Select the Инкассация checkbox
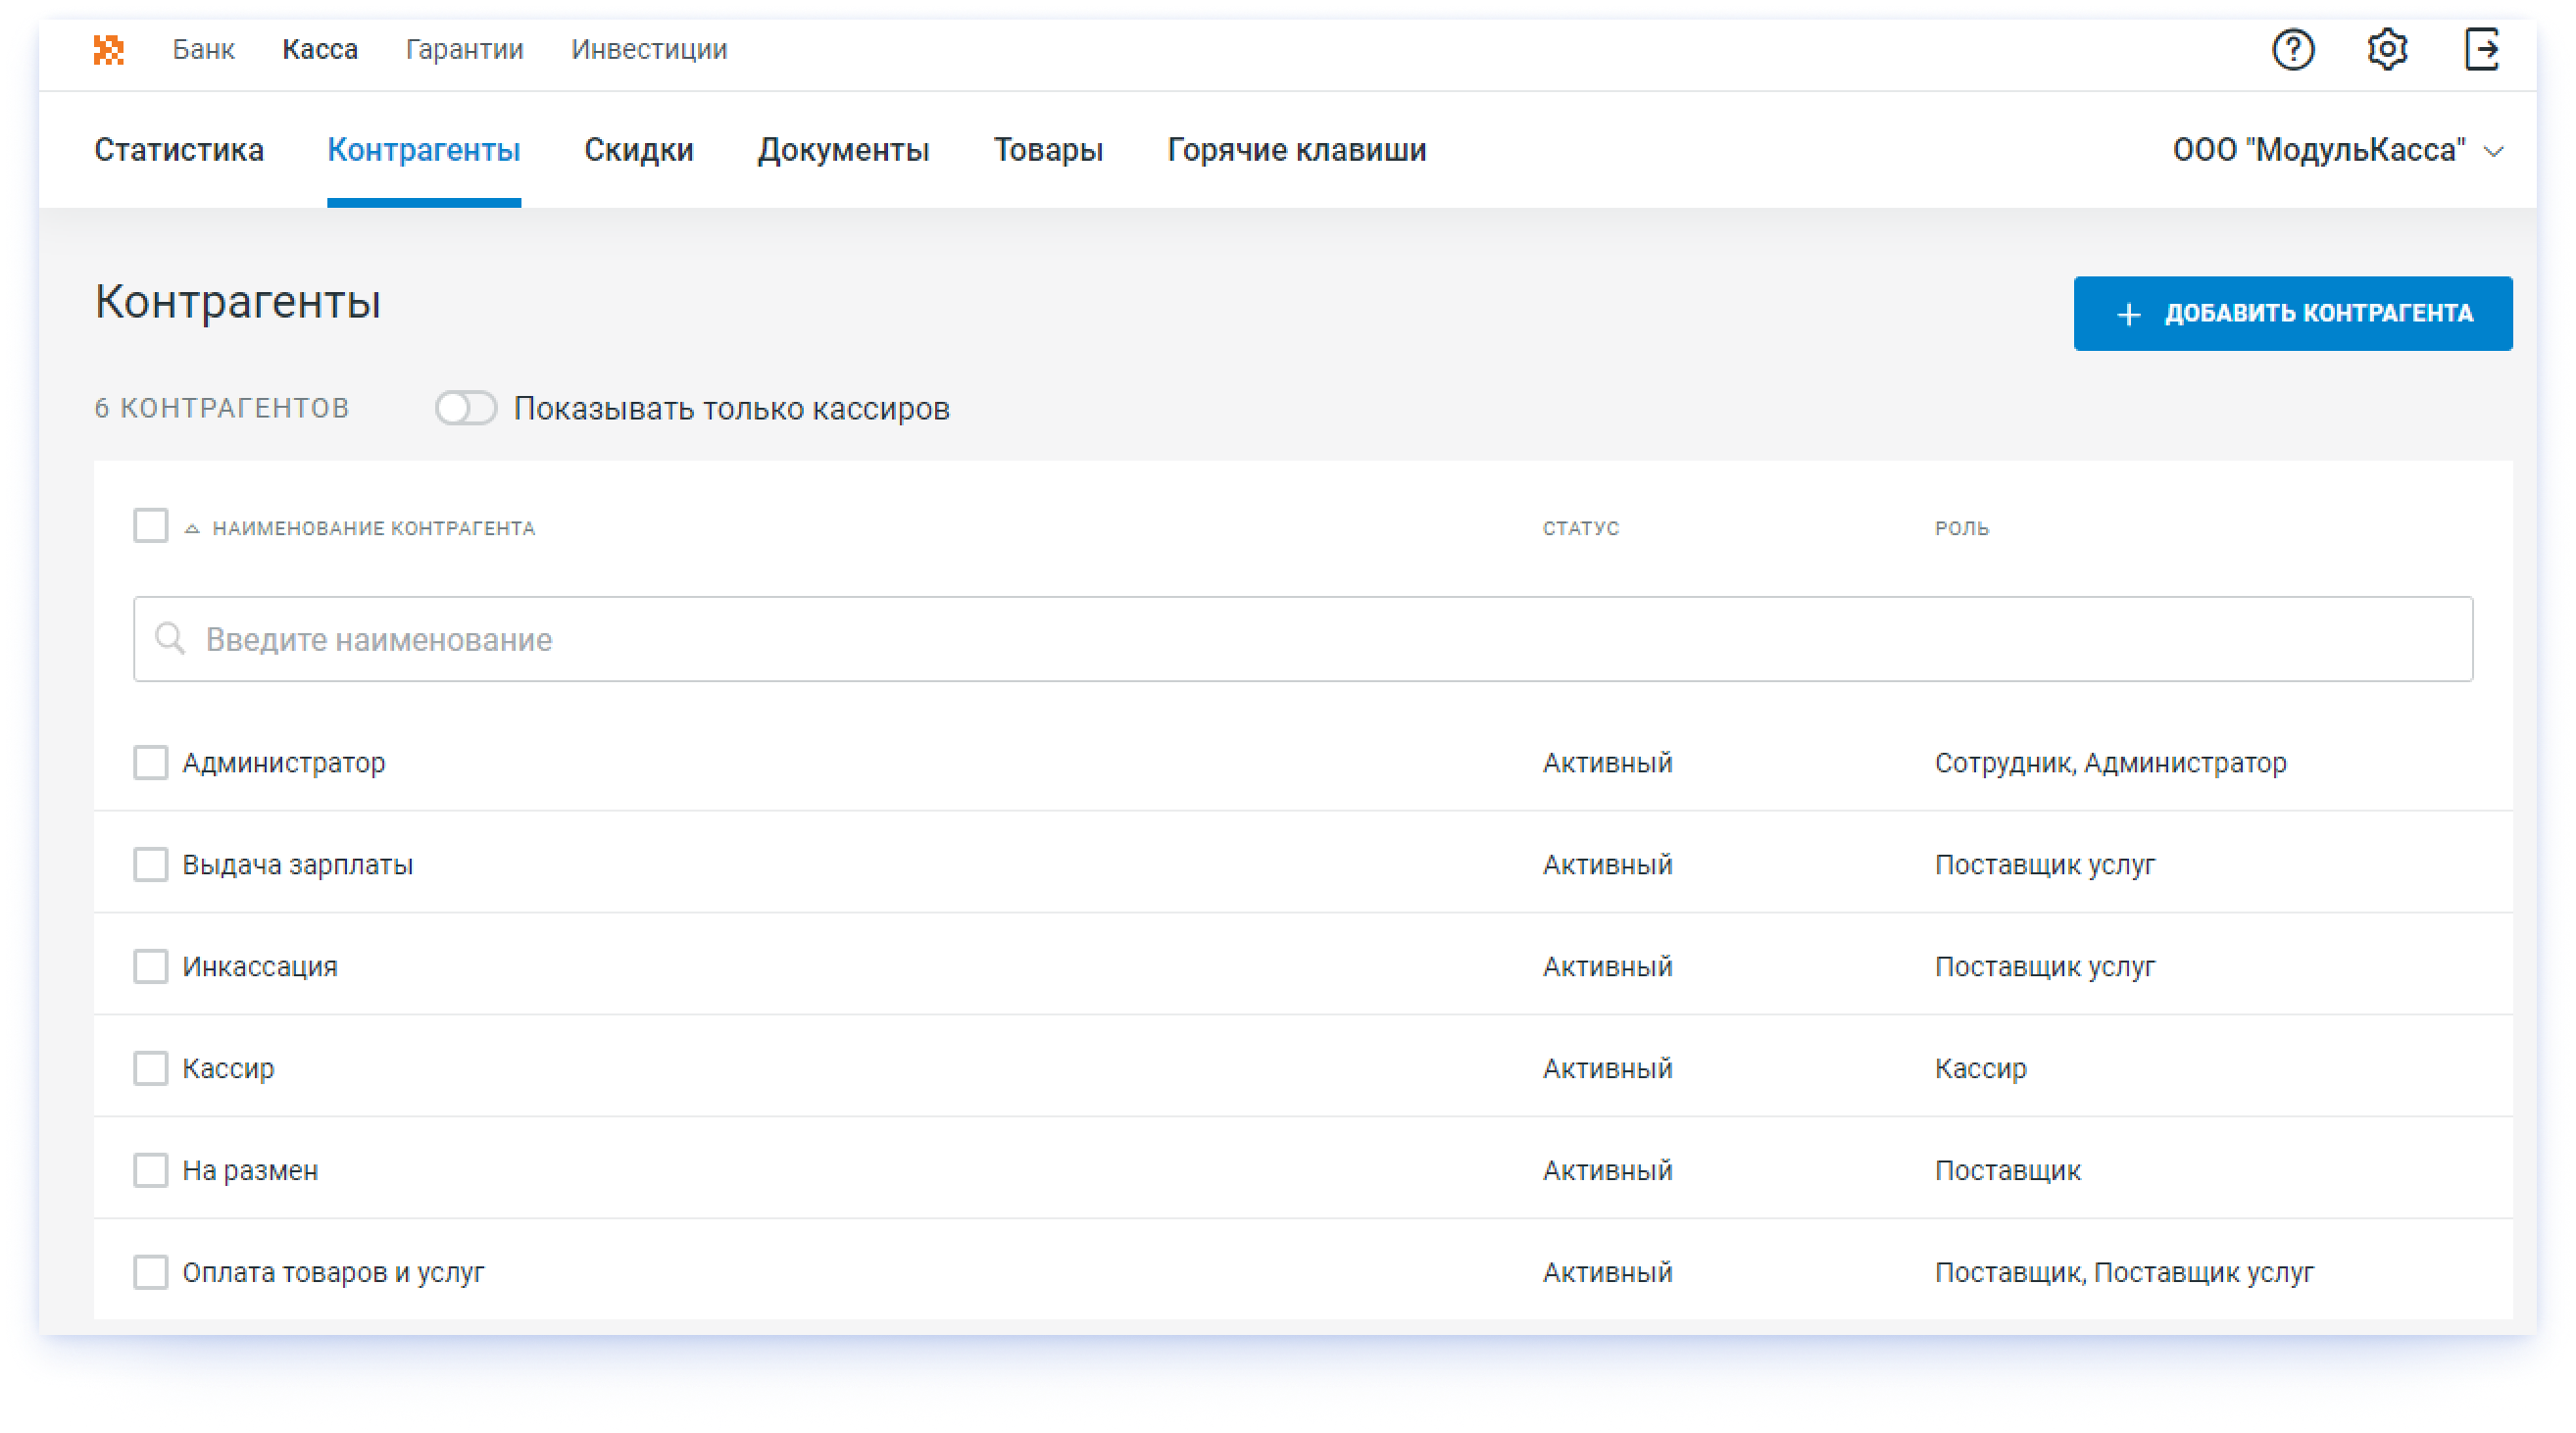2576x1433 pixels. [x=150, y=965]
